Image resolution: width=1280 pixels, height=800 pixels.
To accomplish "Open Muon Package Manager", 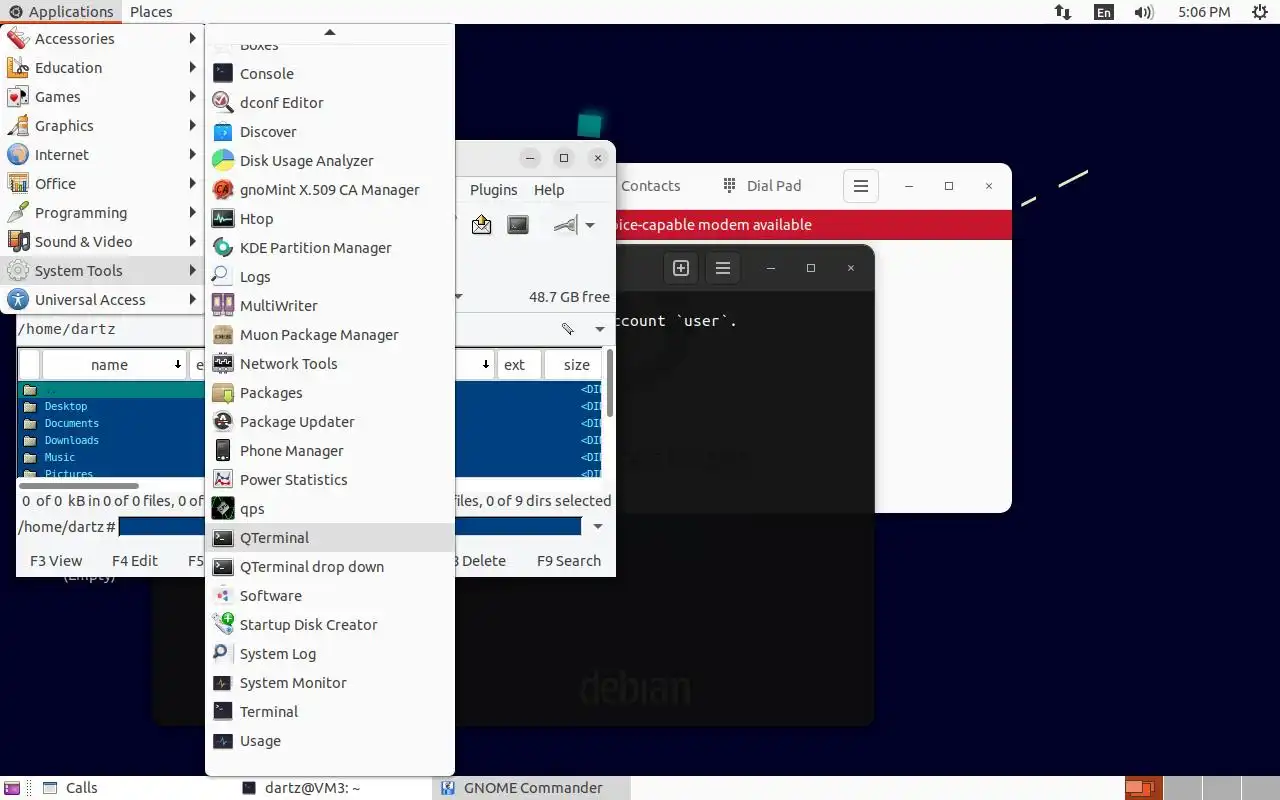I will point(330,334).
